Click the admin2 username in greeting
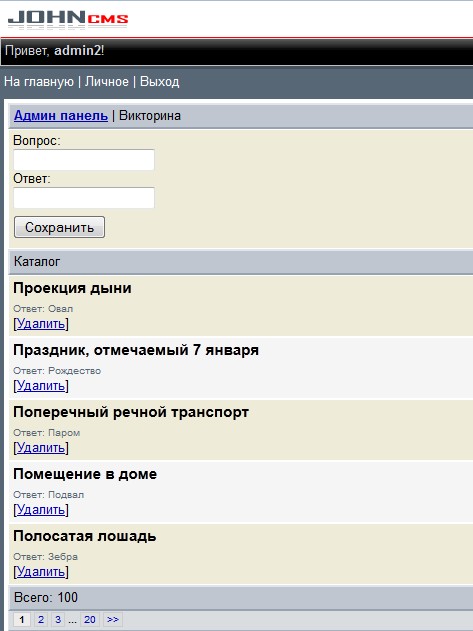 (77, 51)
